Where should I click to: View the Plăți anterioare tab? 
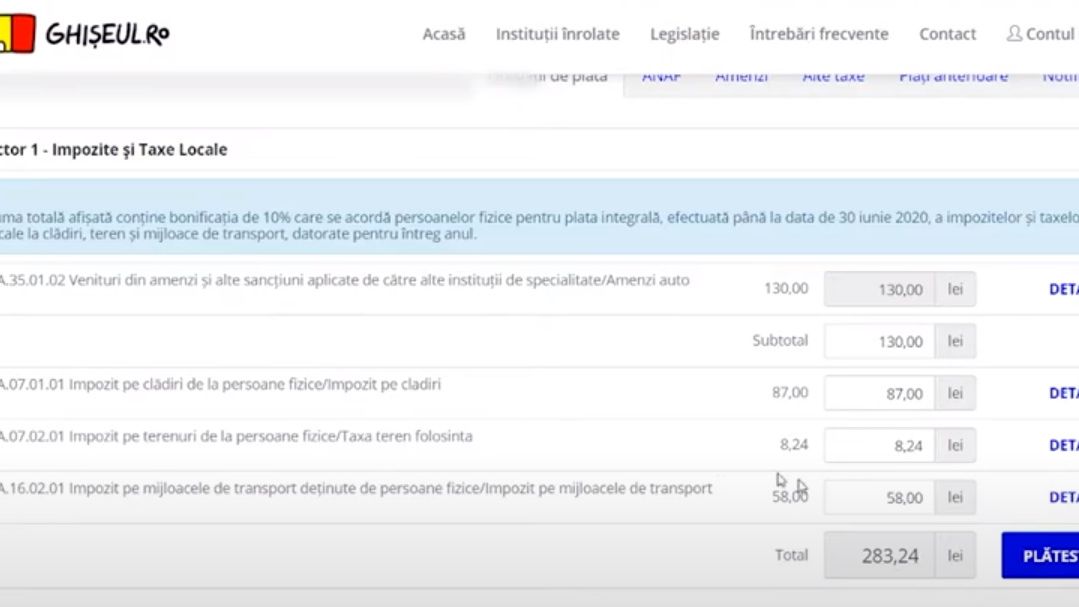(x=953, y=74)
